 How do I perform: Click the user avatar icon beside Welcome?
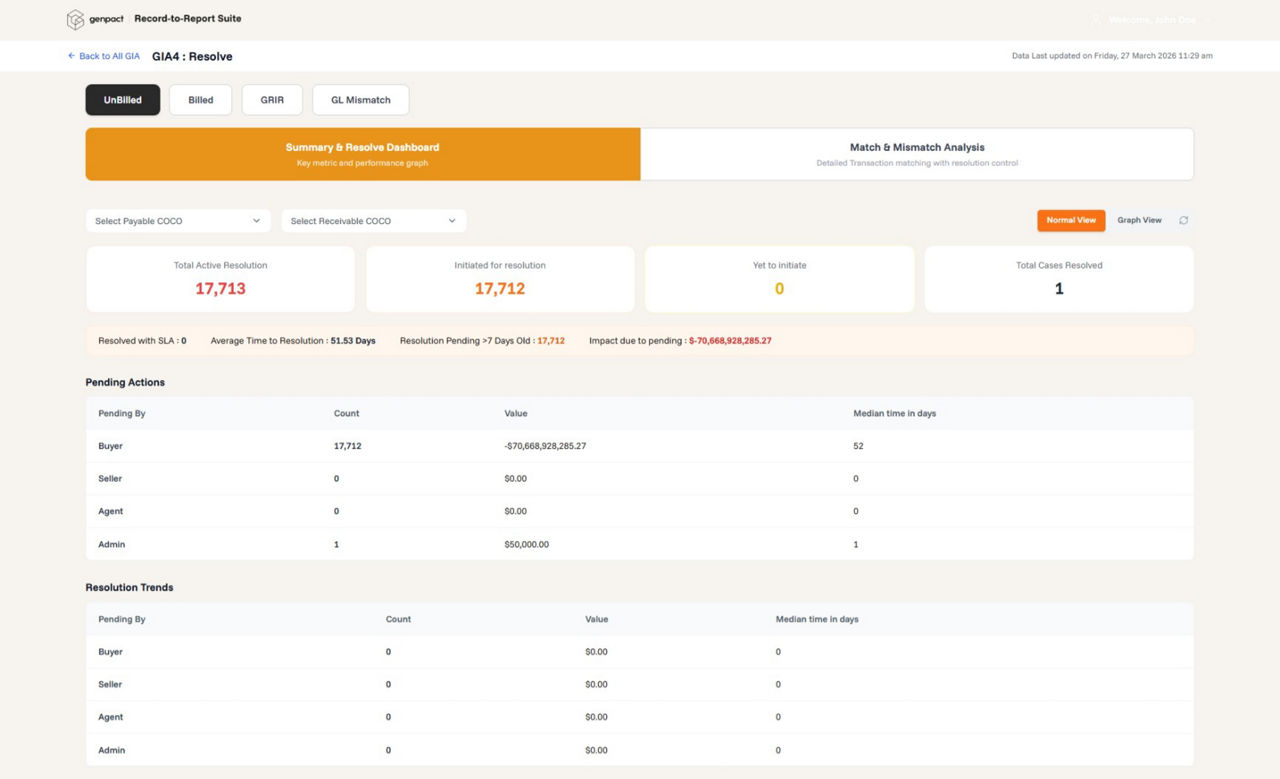[1096, 20]
